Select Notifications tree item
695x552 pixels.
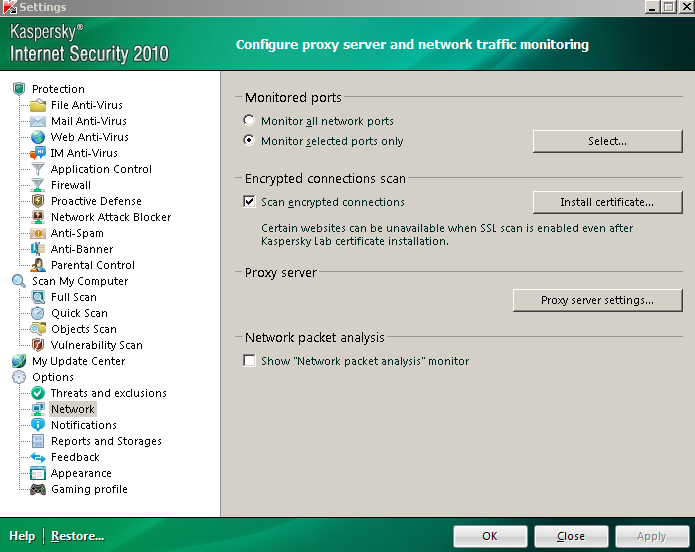point(84,425)
